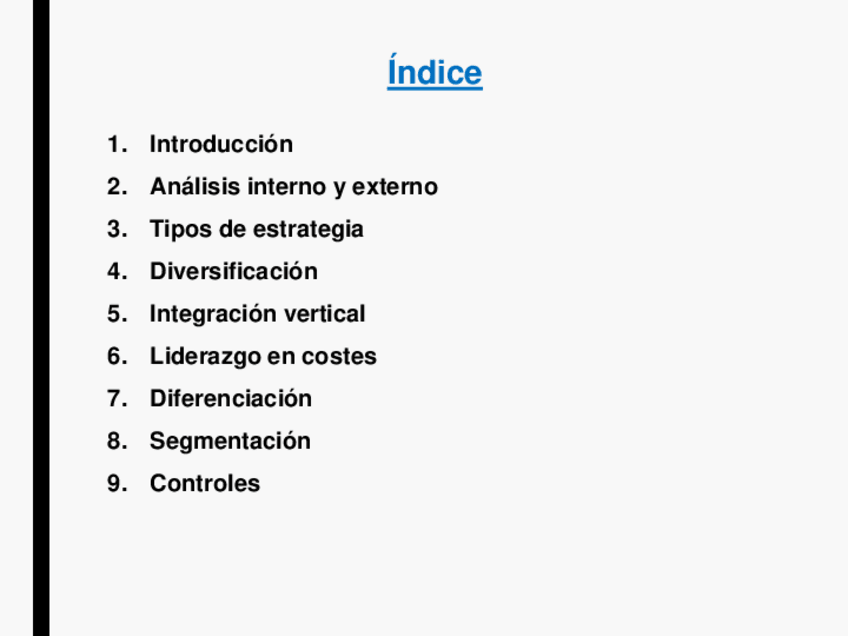Click list number 3 beside Tipos de estrategia
848x636 pixels.
point(117,229)
